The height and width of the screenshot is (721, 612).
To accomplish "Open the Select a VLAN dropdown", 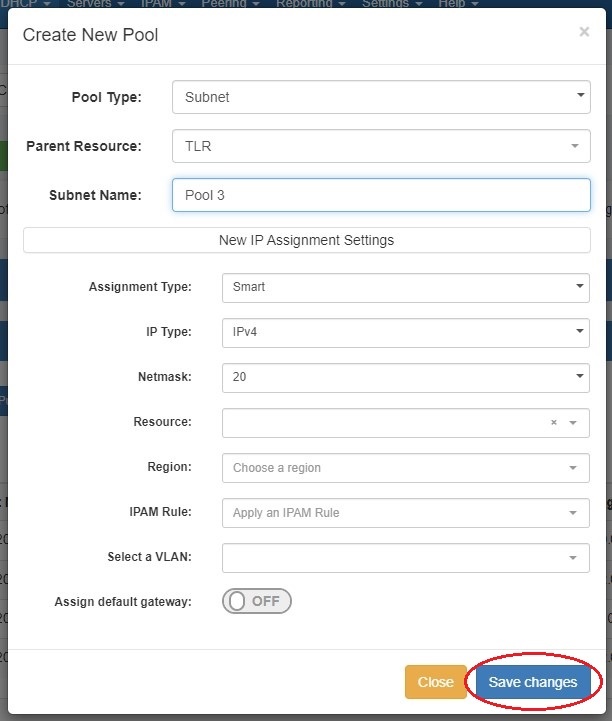I will tap(405, 558).
